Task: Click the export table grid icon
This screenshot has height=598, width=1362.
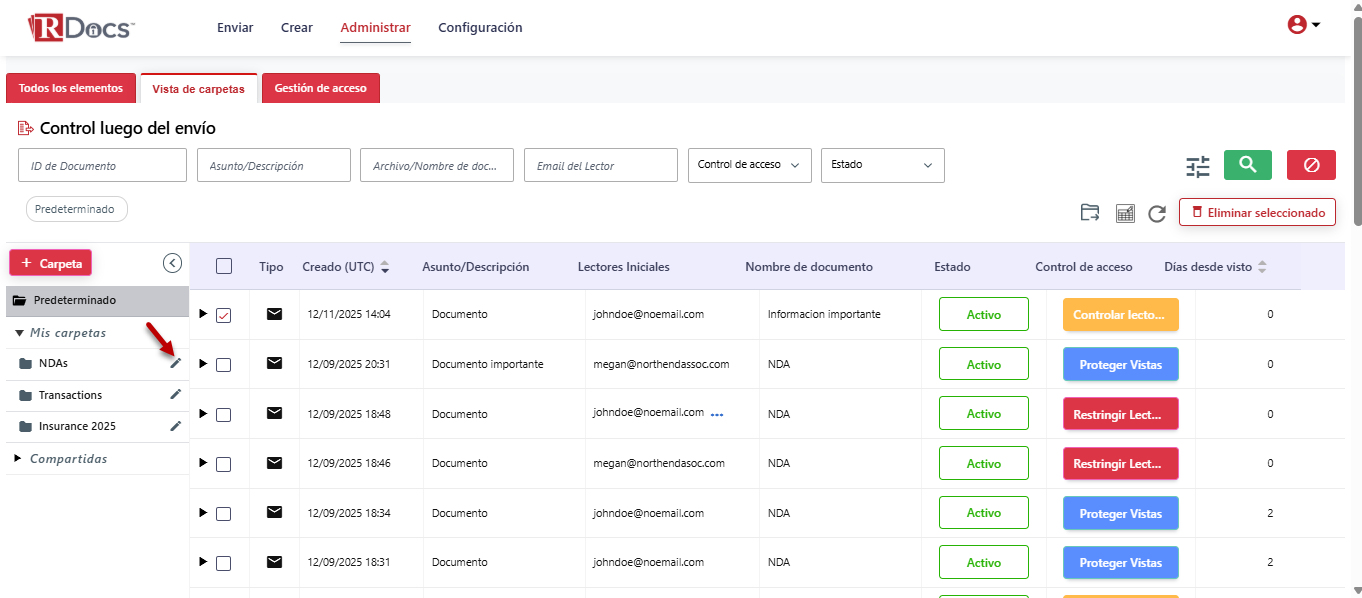Action: tap(1125, 213)
